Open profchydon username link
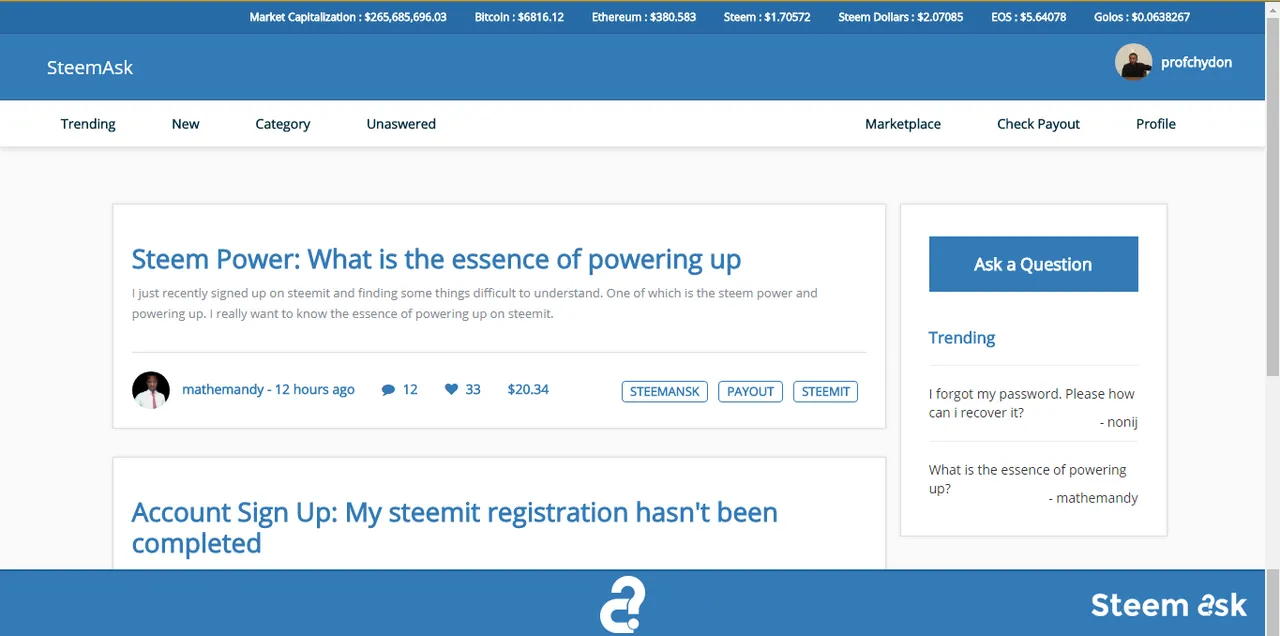 [1196, 62]
